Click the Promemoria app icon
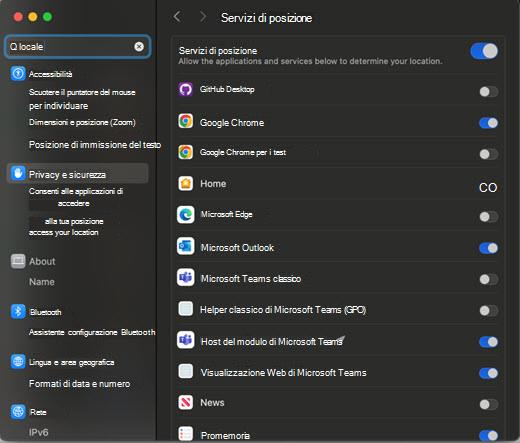This screenshot has height=443, width=520. pyautogui.click(x=186, y=434)
